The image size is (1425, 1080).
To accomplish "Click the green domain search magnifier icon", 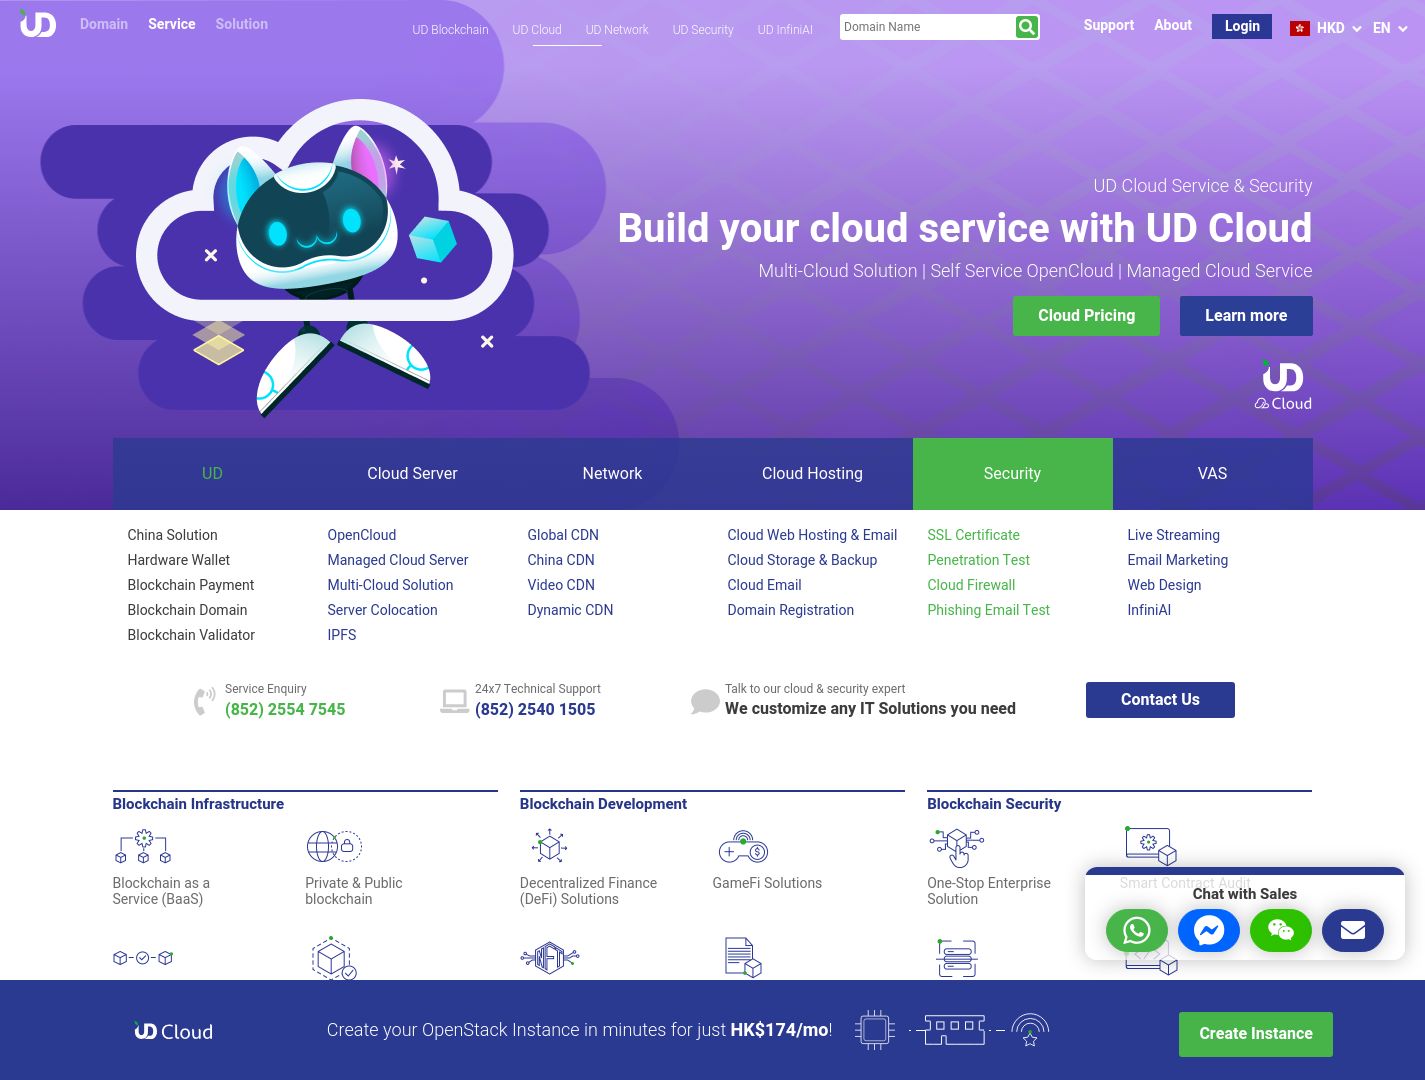I will (1026, 27).
